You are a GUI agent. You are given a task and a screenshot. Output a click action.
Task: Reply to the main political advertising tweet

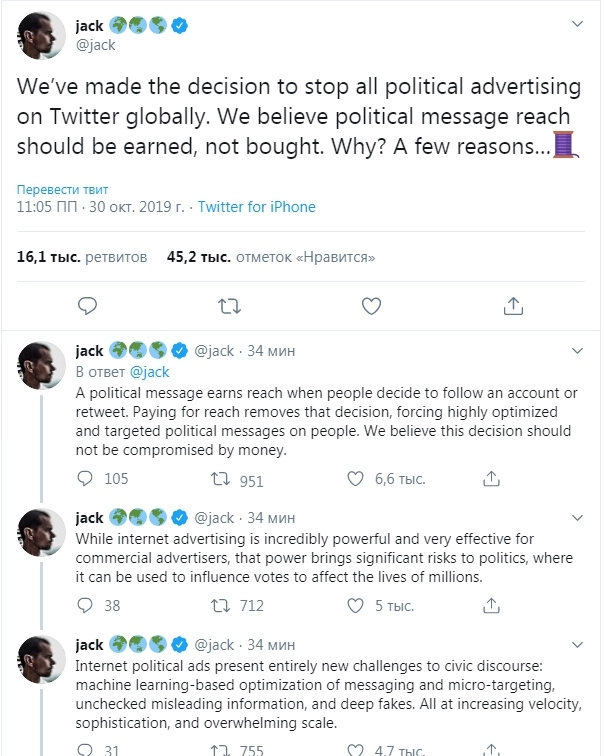point(87,305)
